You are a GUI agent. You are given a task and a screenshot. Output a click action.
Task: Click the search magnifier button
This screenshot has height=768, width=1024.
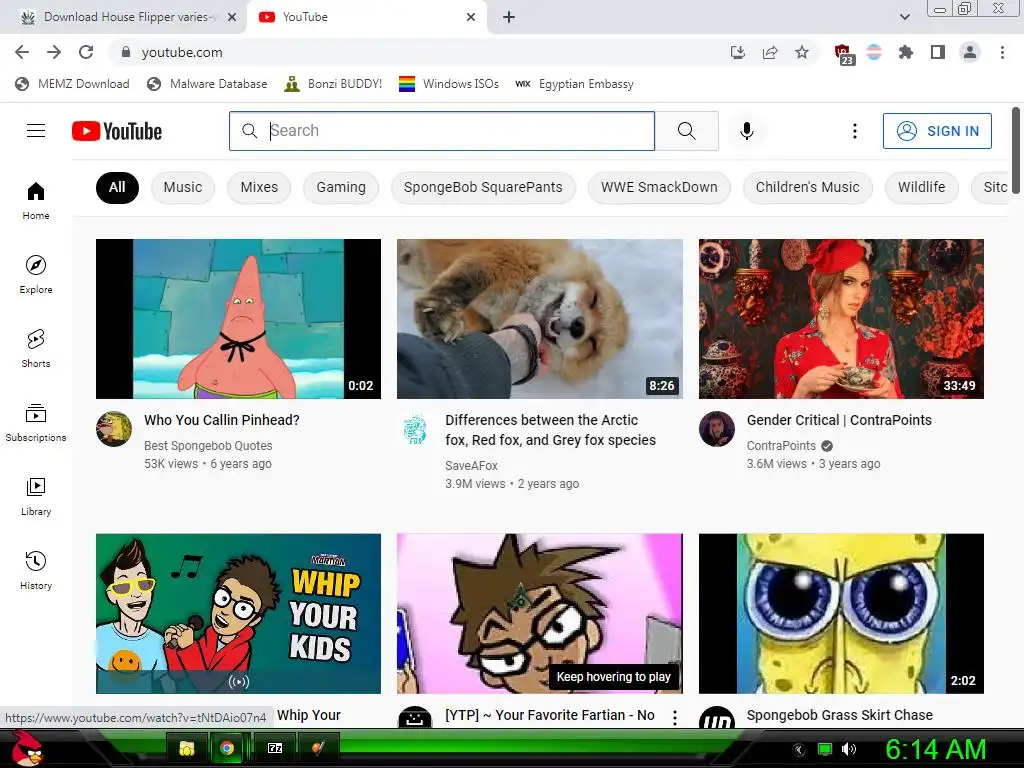686,131
